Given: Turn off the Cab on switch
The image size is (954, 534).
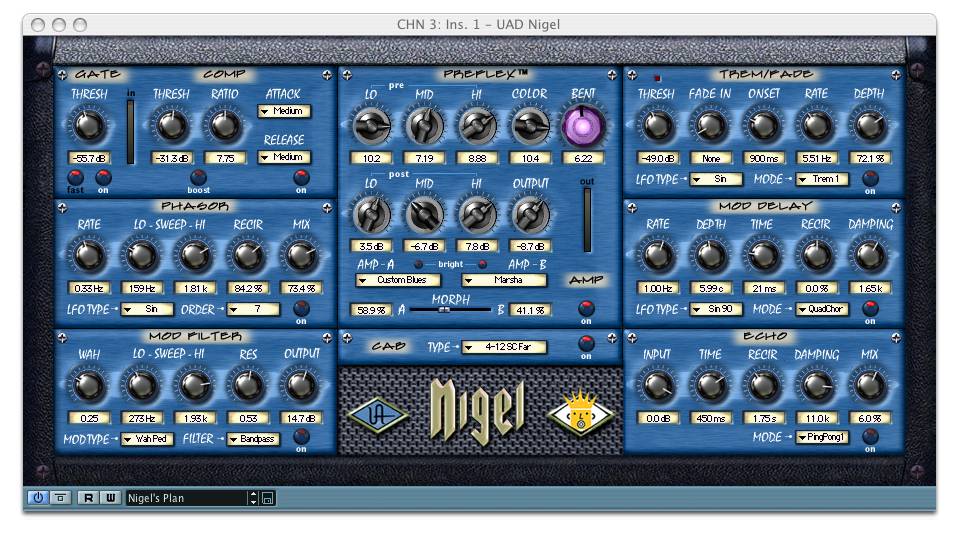Looking at the screenshot, I should 586,344.
